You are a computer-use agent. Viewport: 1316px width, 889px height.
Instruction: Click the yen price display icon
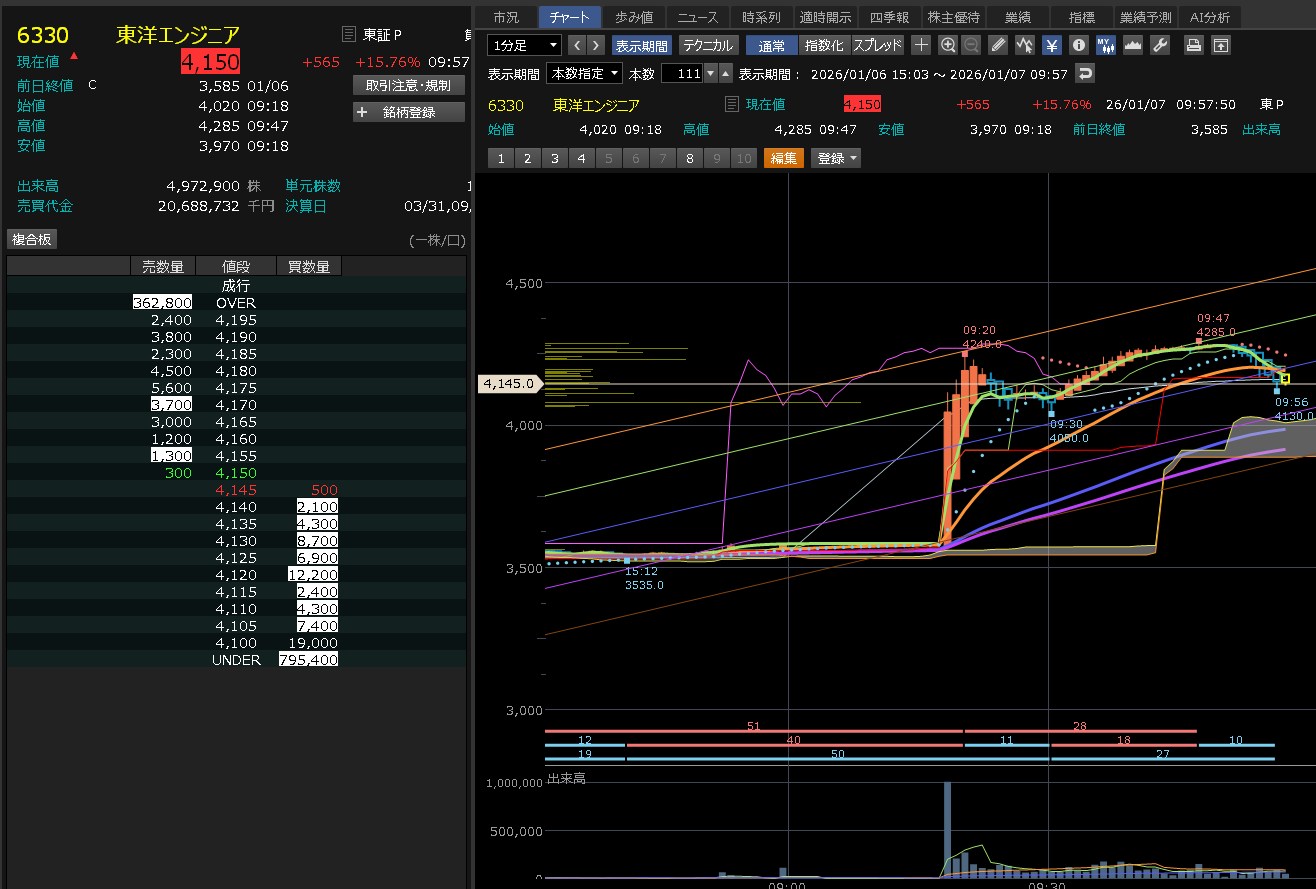tap(1052, 45)
